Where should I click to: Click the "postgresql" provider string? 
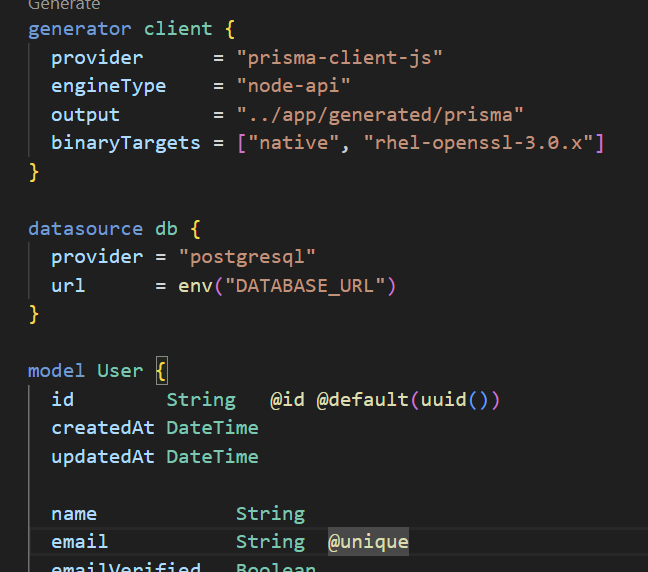247,257
